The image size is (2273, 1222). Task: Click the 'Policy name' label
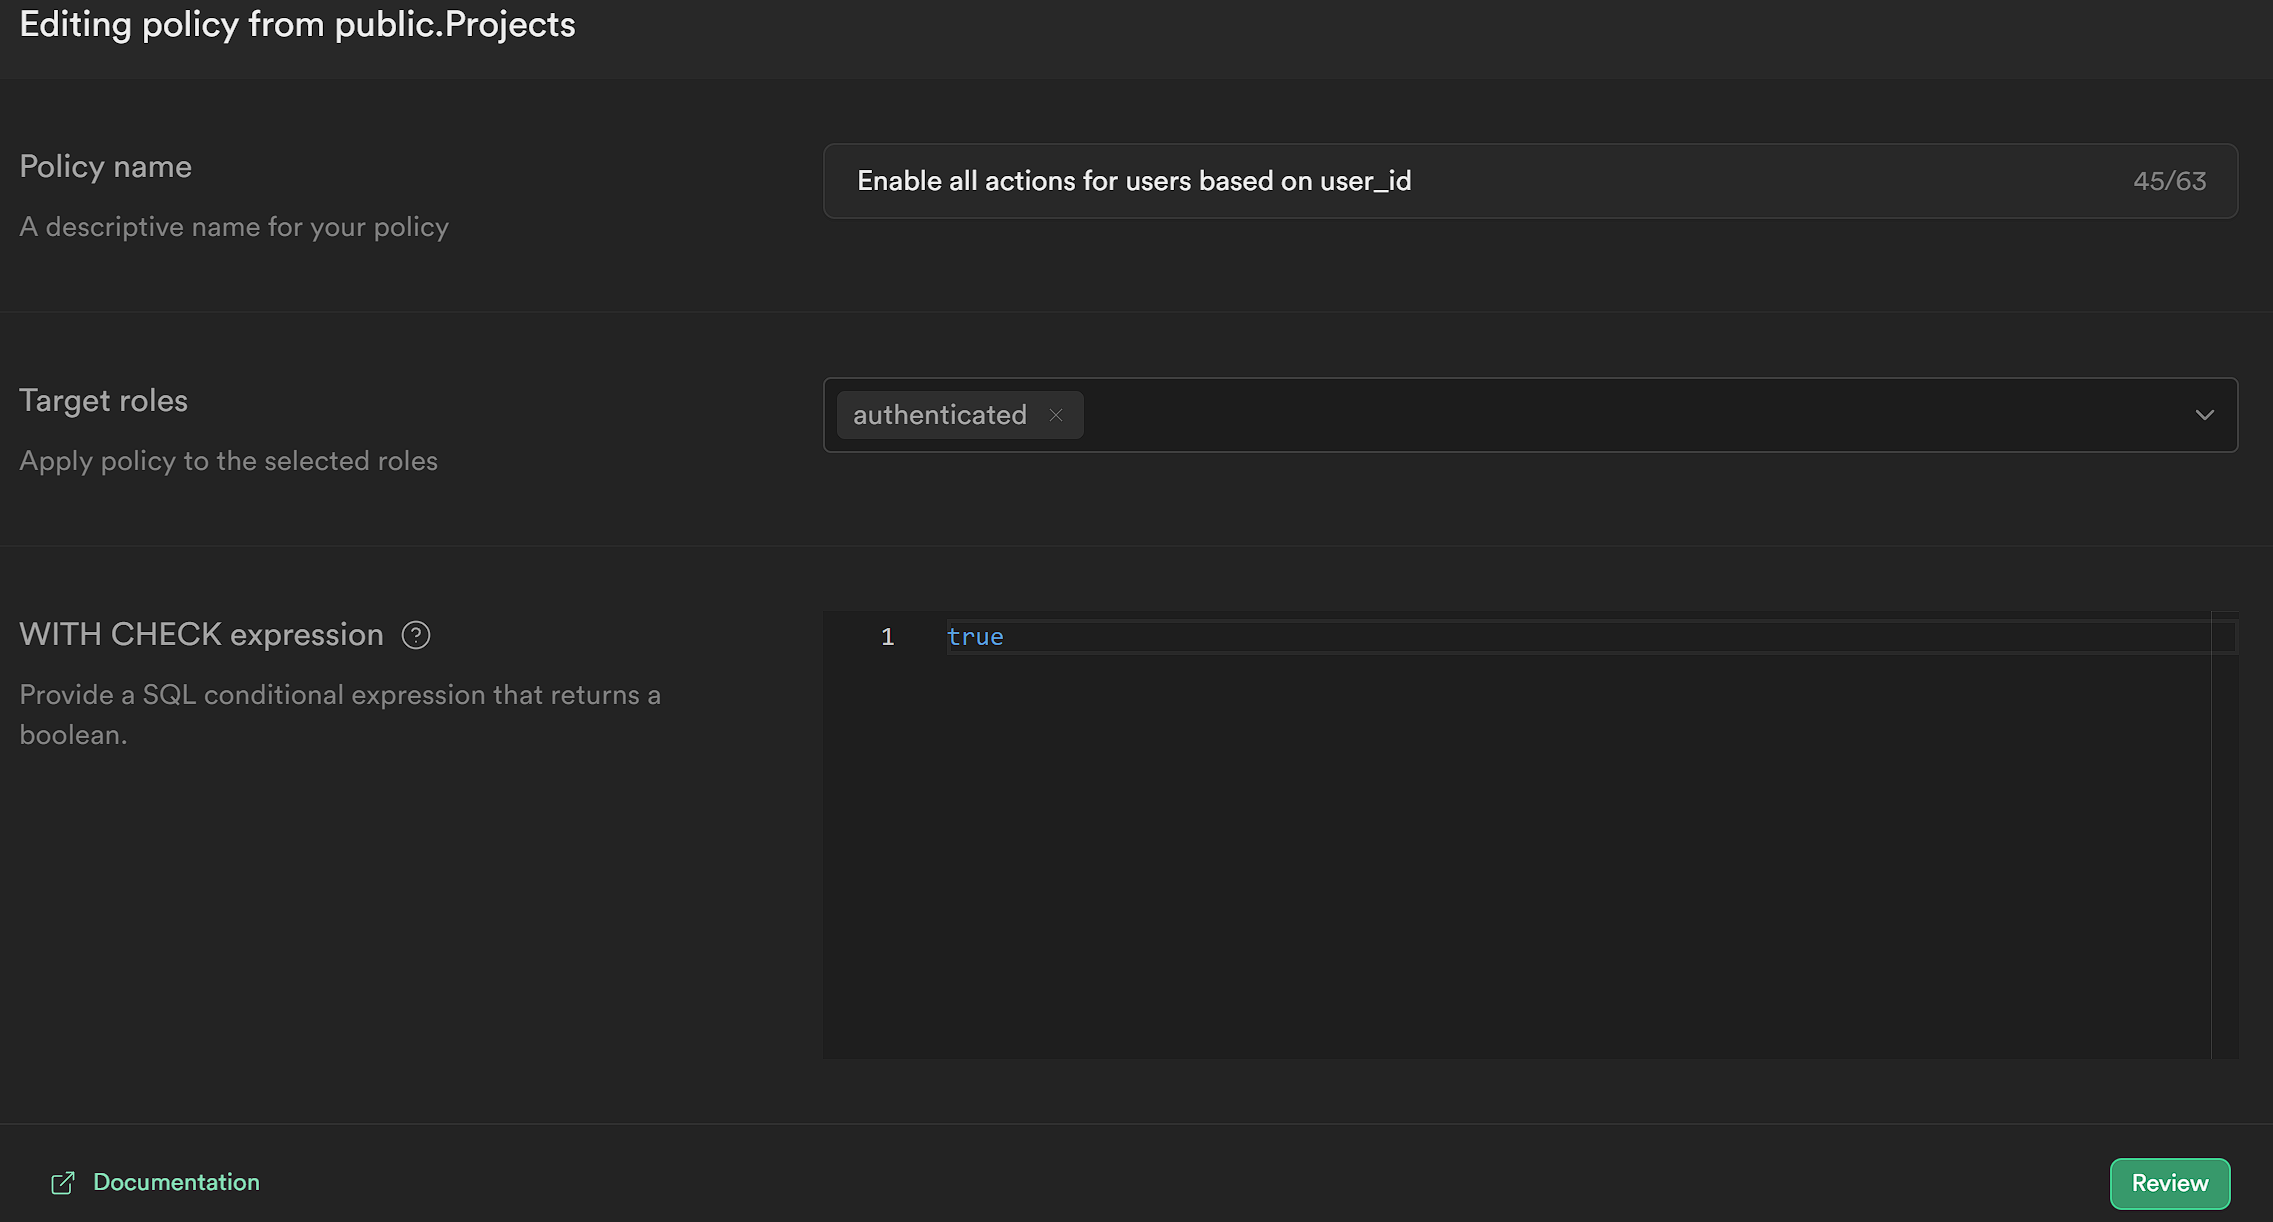pyautogui.click(x=105, y=166)
